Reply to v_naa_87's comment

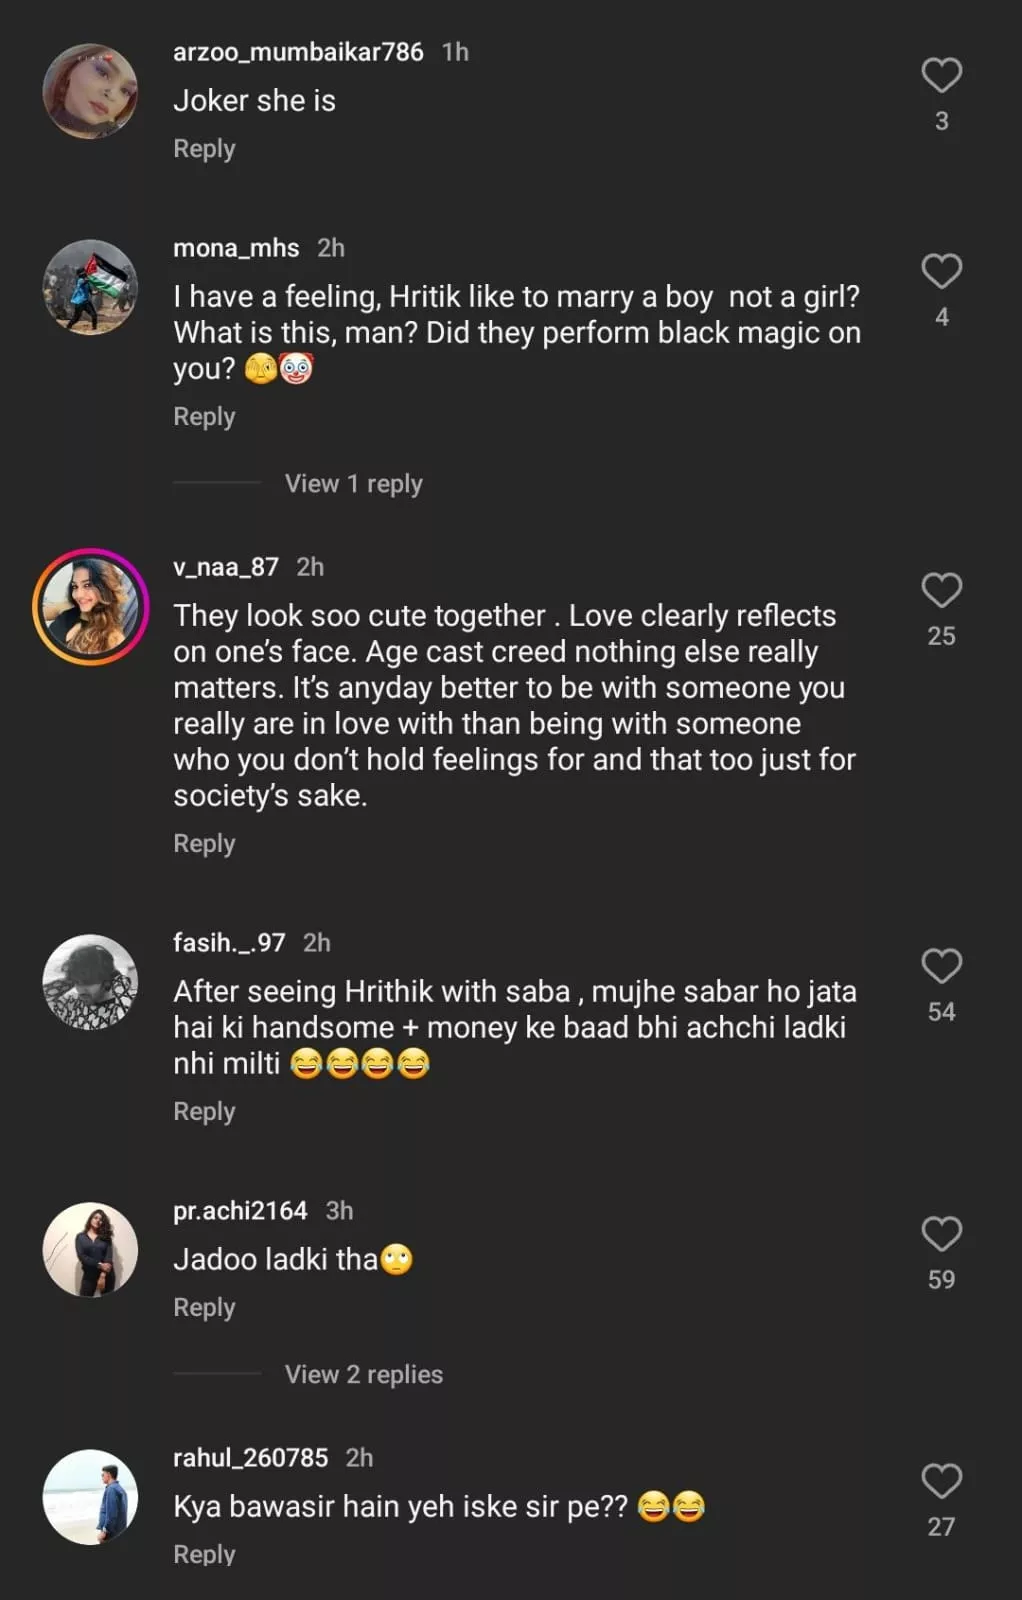click(x=204, y=844)
